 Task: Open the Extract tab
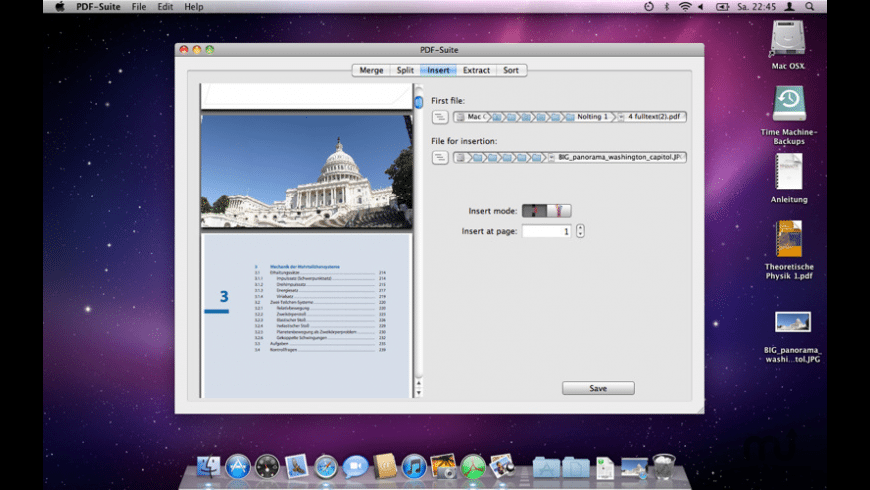coord(476,70)
